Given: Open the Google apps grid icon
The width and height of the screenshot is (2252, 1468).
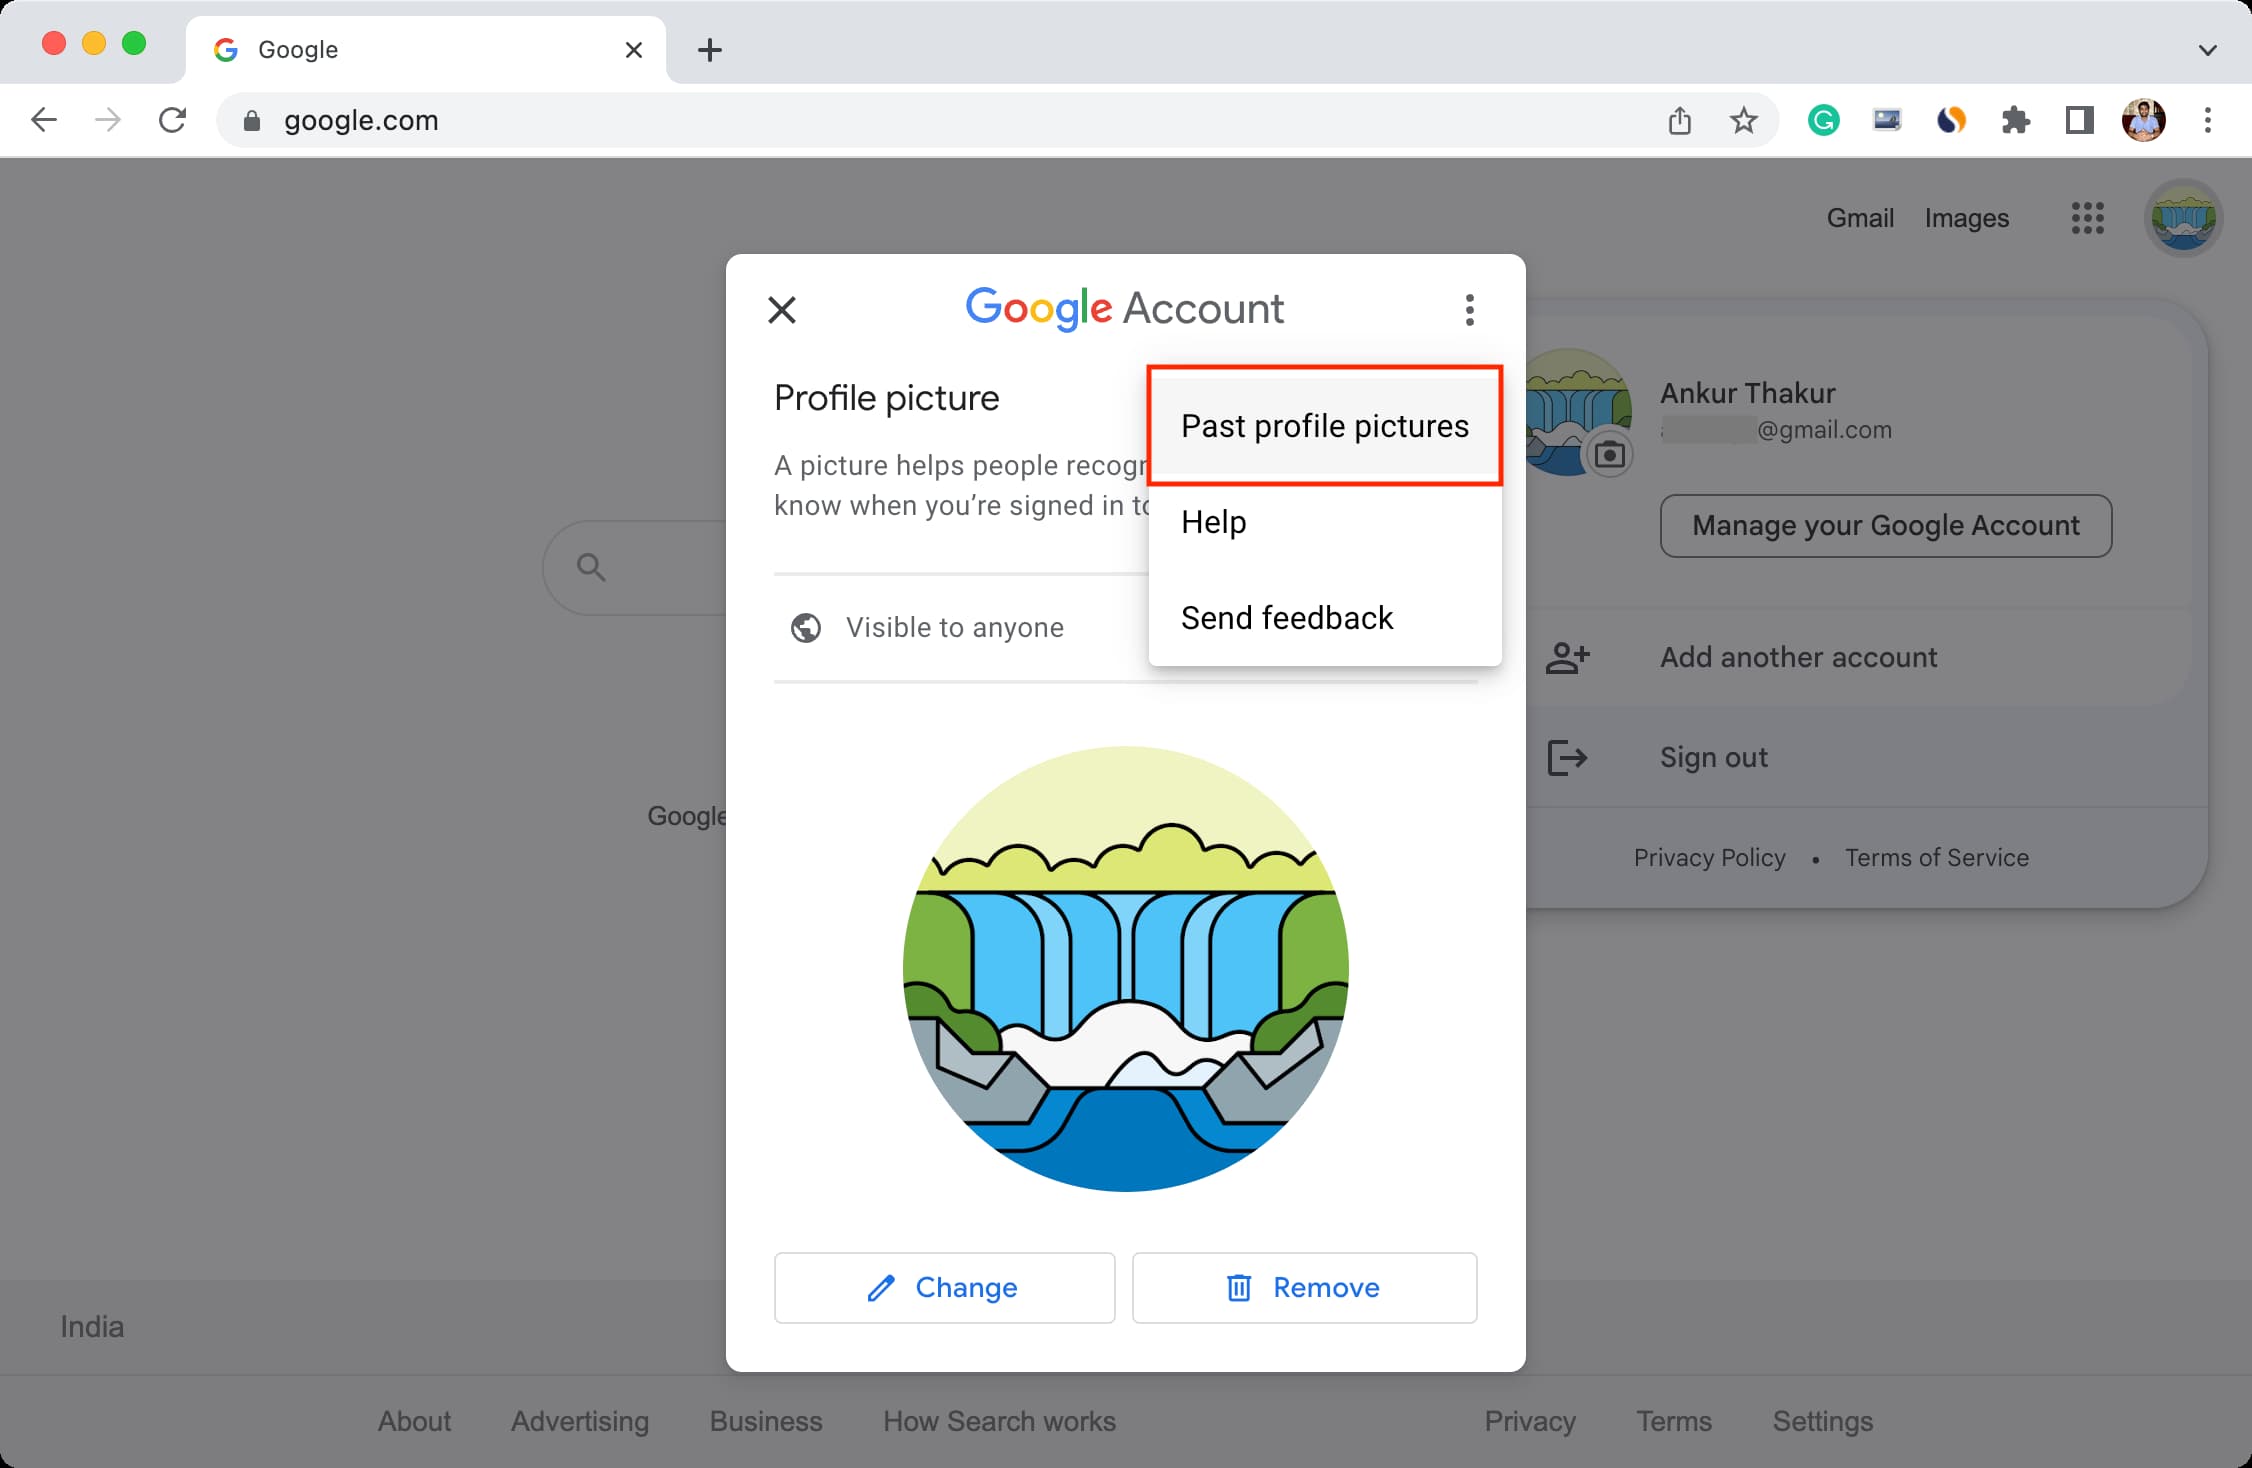Looking at the screenshot, I should coord(2088,218).
